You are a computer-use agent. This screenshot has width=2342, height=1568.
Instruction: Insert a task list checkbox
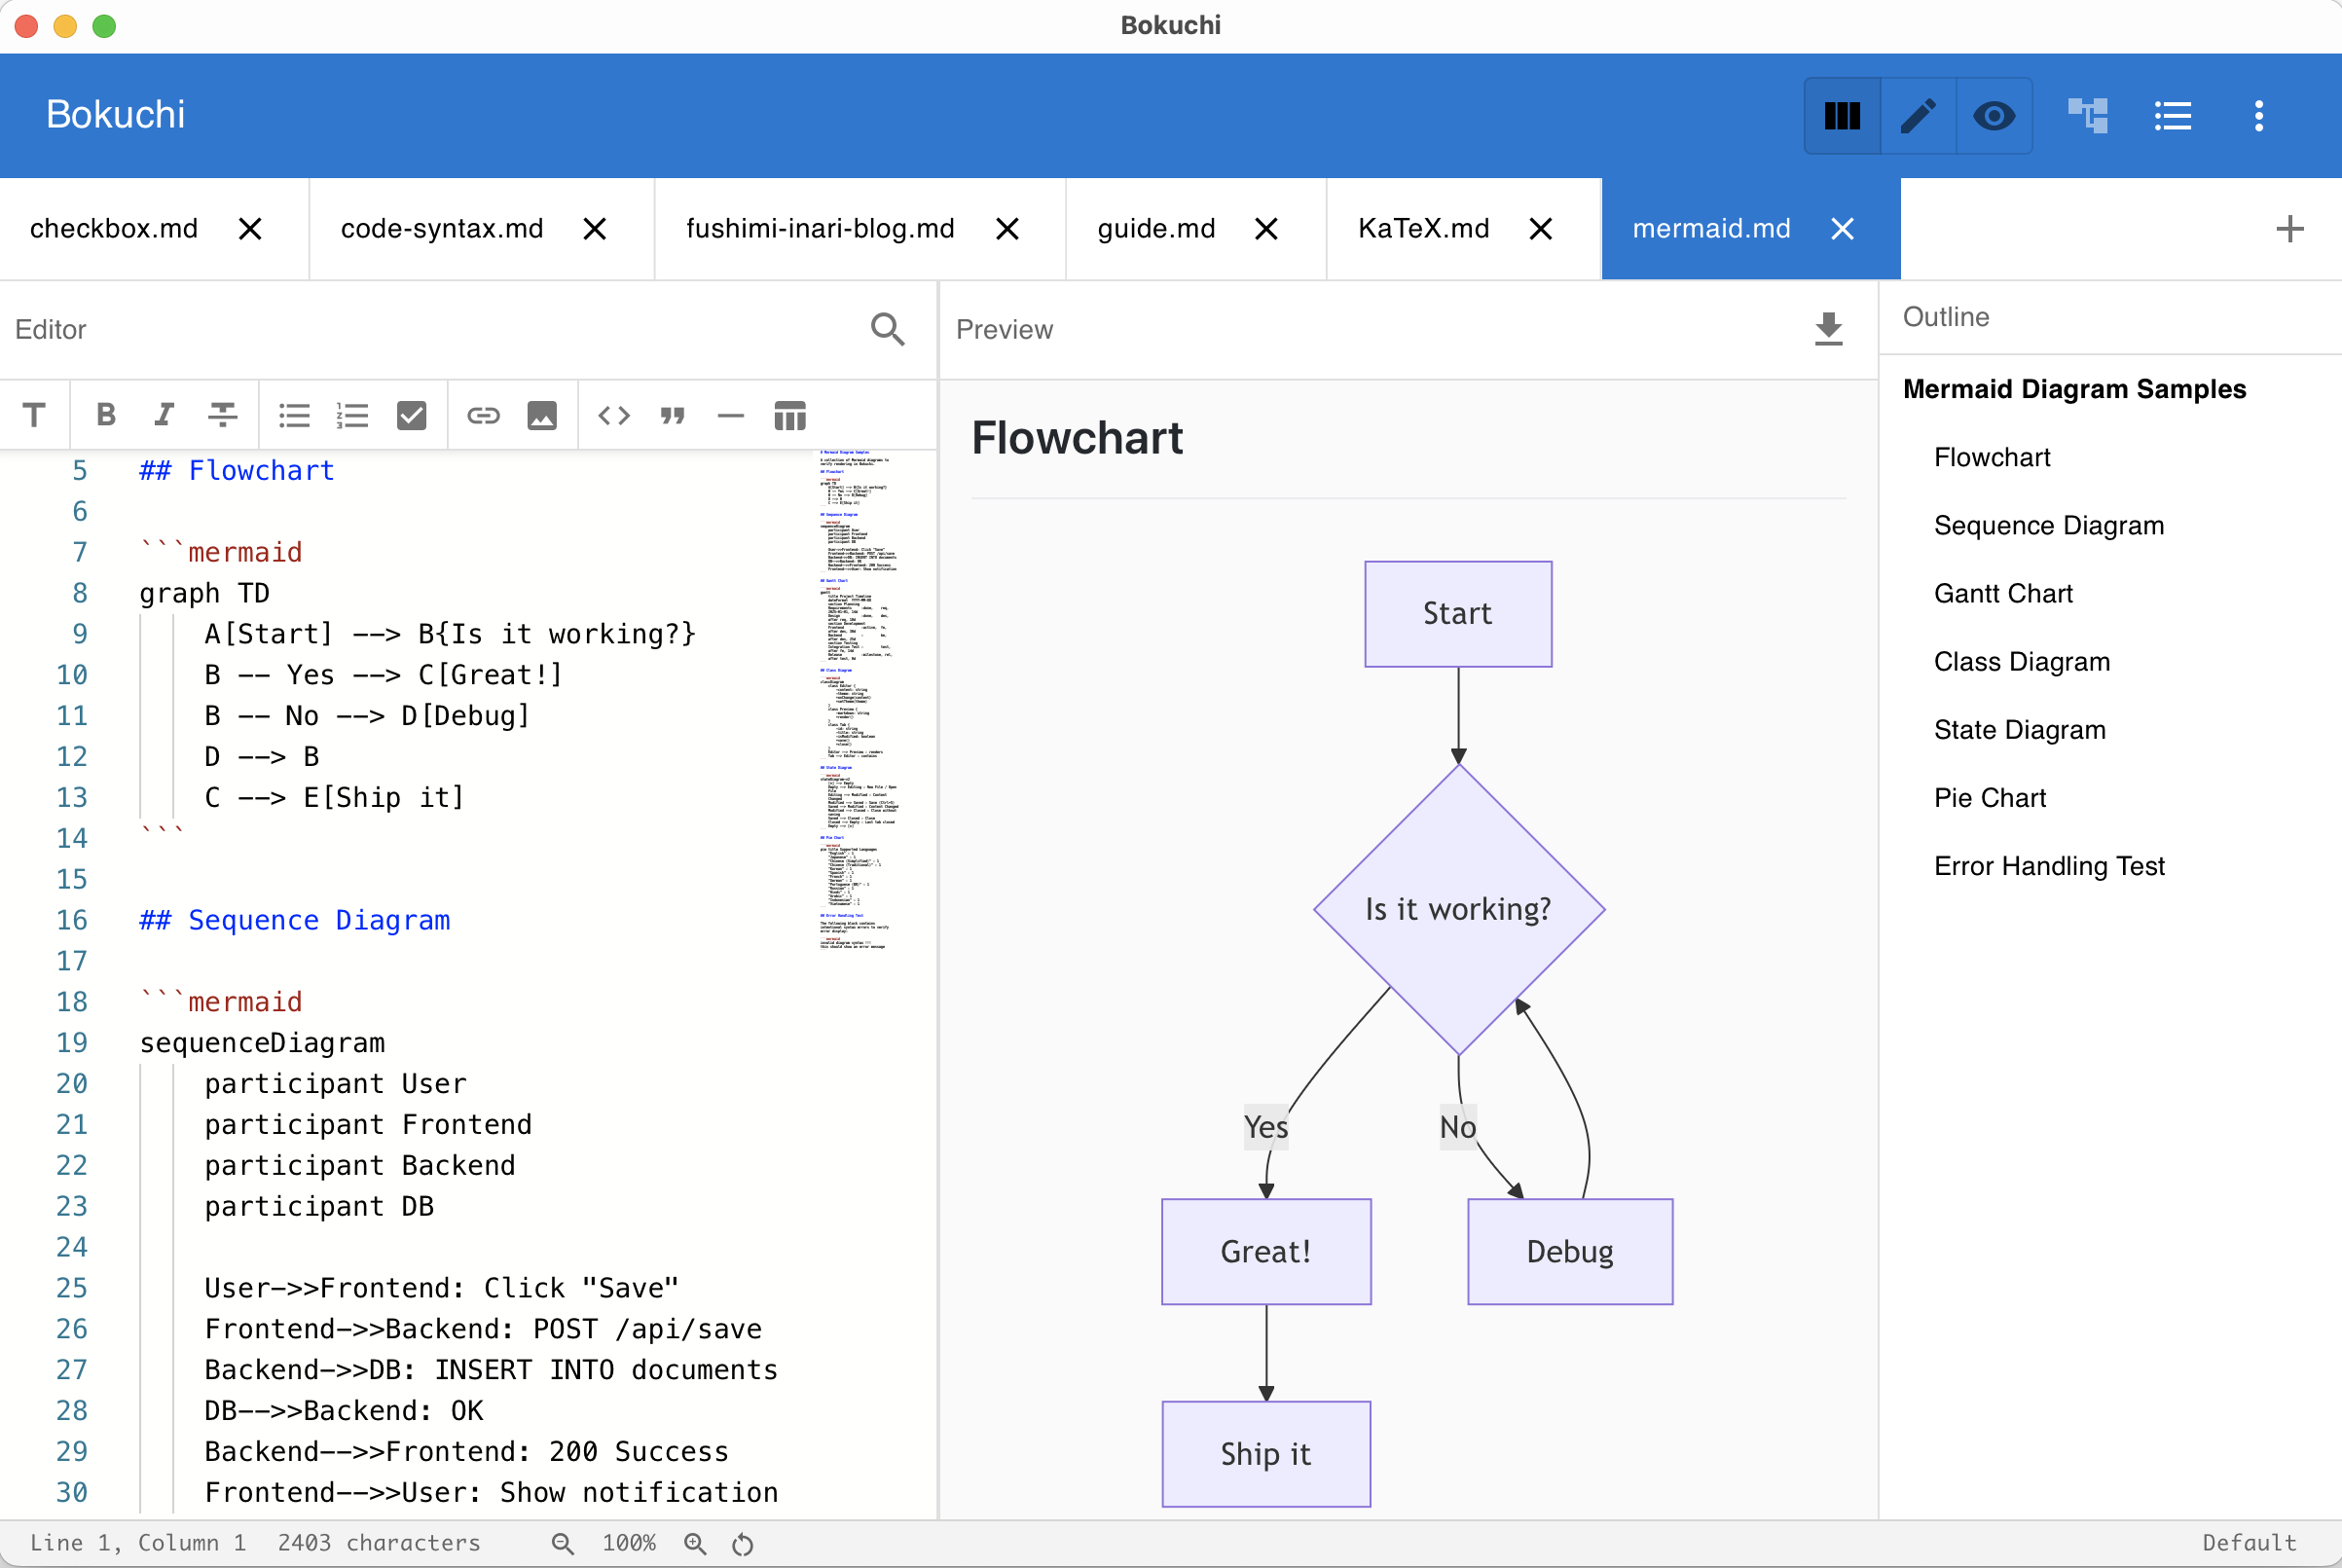[411, 415]
